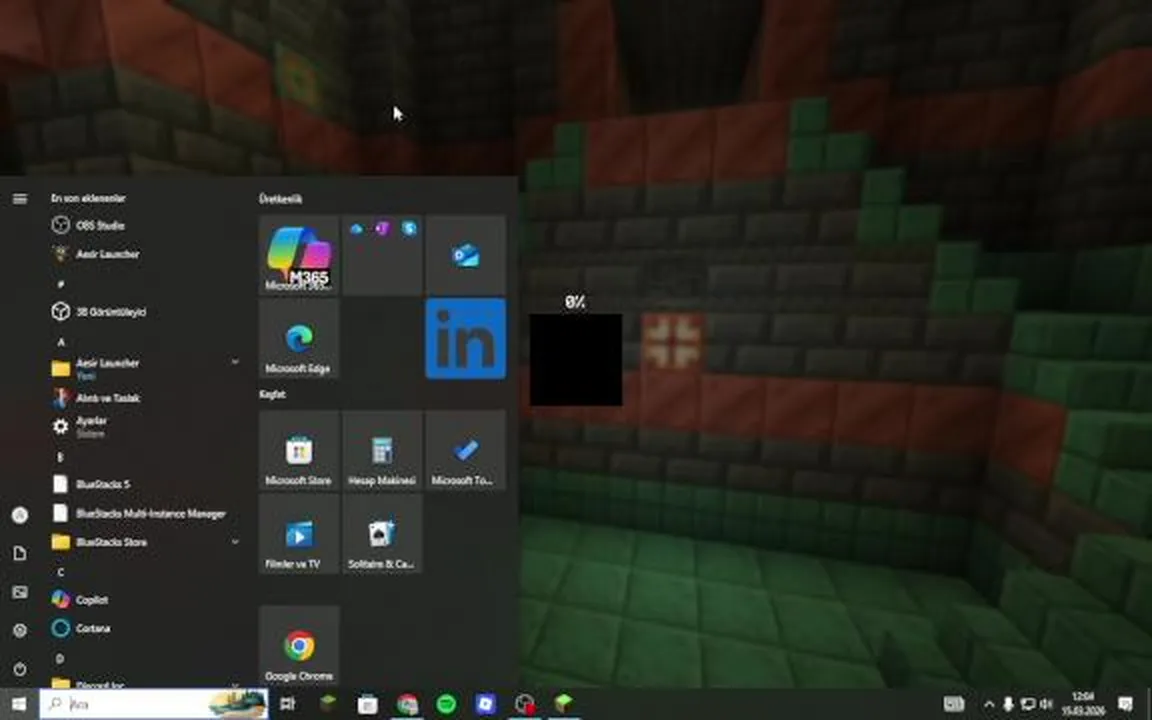The width and height of the screenshot is (1152, 720).
Task: Open Chrome from the taskbar
Action: point(407,704)
